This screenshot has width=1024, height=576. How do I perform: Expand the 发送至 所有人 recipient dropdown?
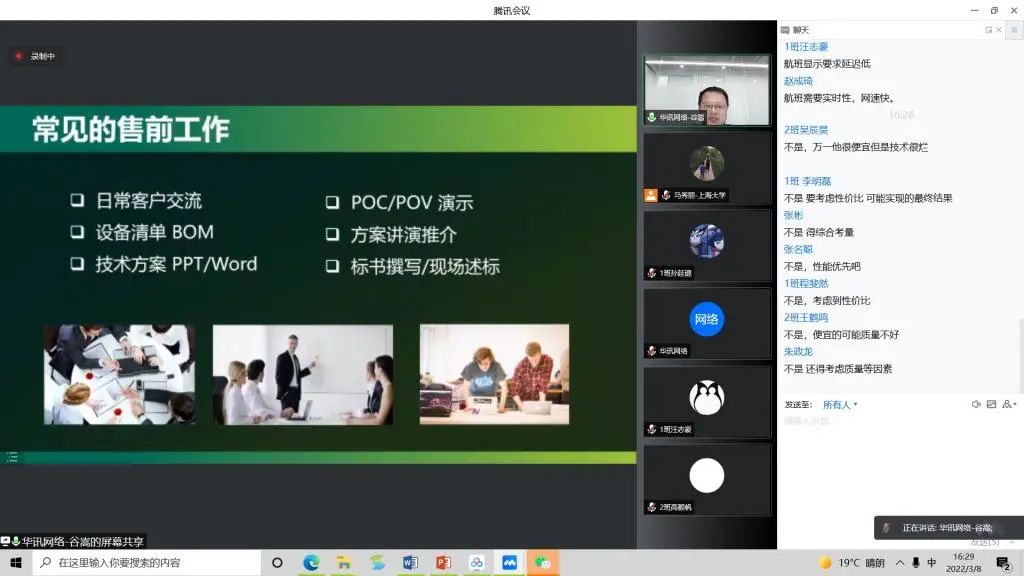pos(840,405)
